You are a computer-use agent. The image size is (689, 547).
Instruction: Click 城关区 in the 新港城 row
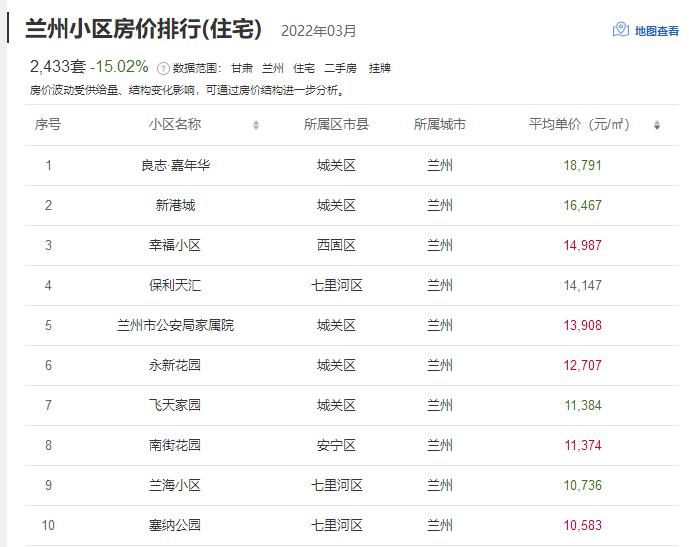(x=336, y=205)
